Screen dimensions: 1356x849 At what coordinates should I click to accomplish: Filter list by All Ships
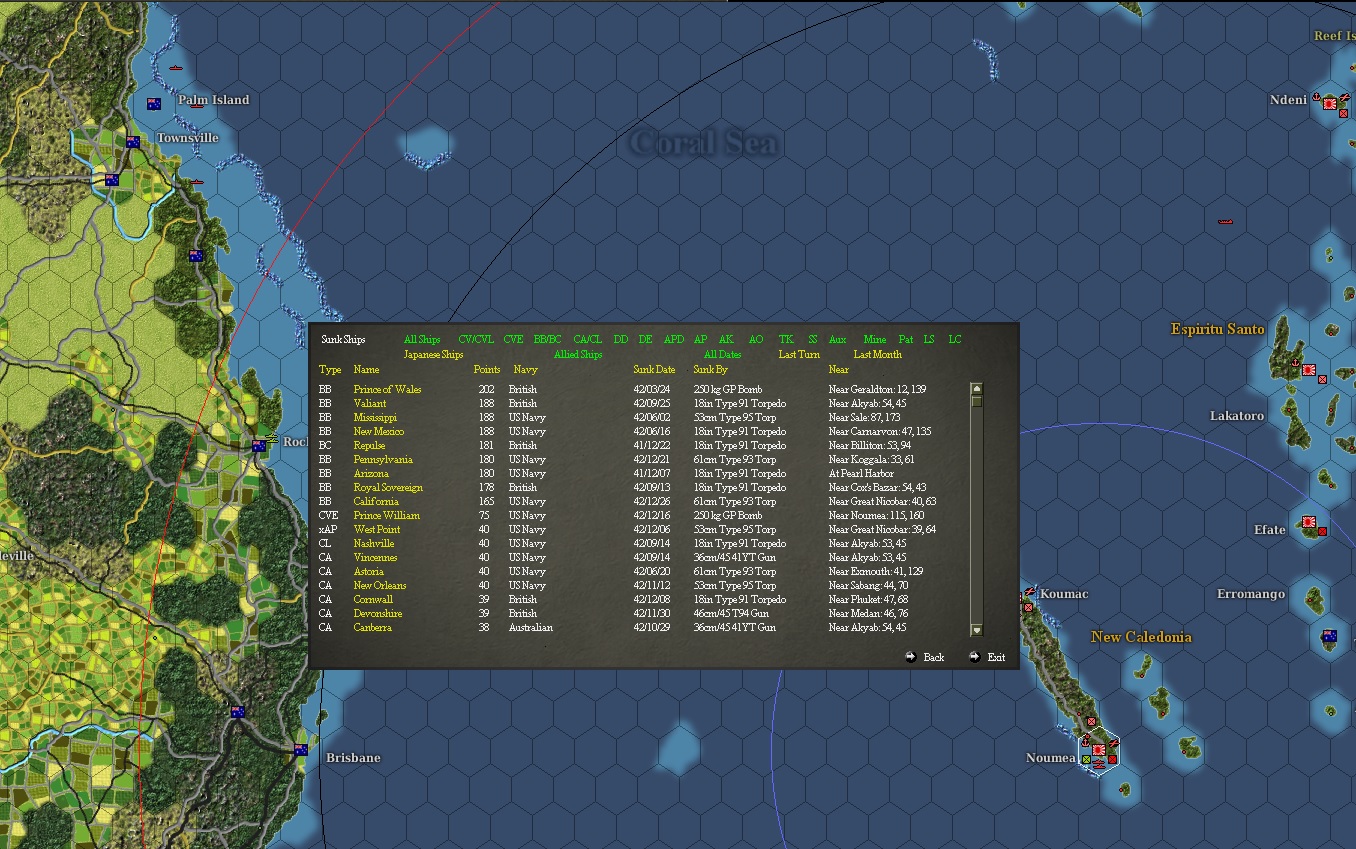coord(422,339)
